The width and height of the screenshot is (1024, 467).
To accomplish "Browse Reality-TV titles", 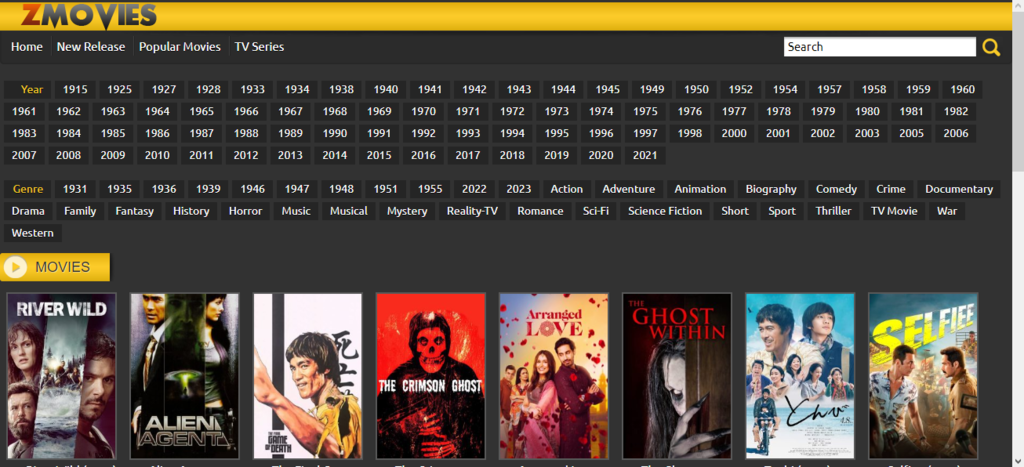I will pyautogui.click(x=472, y=212).
